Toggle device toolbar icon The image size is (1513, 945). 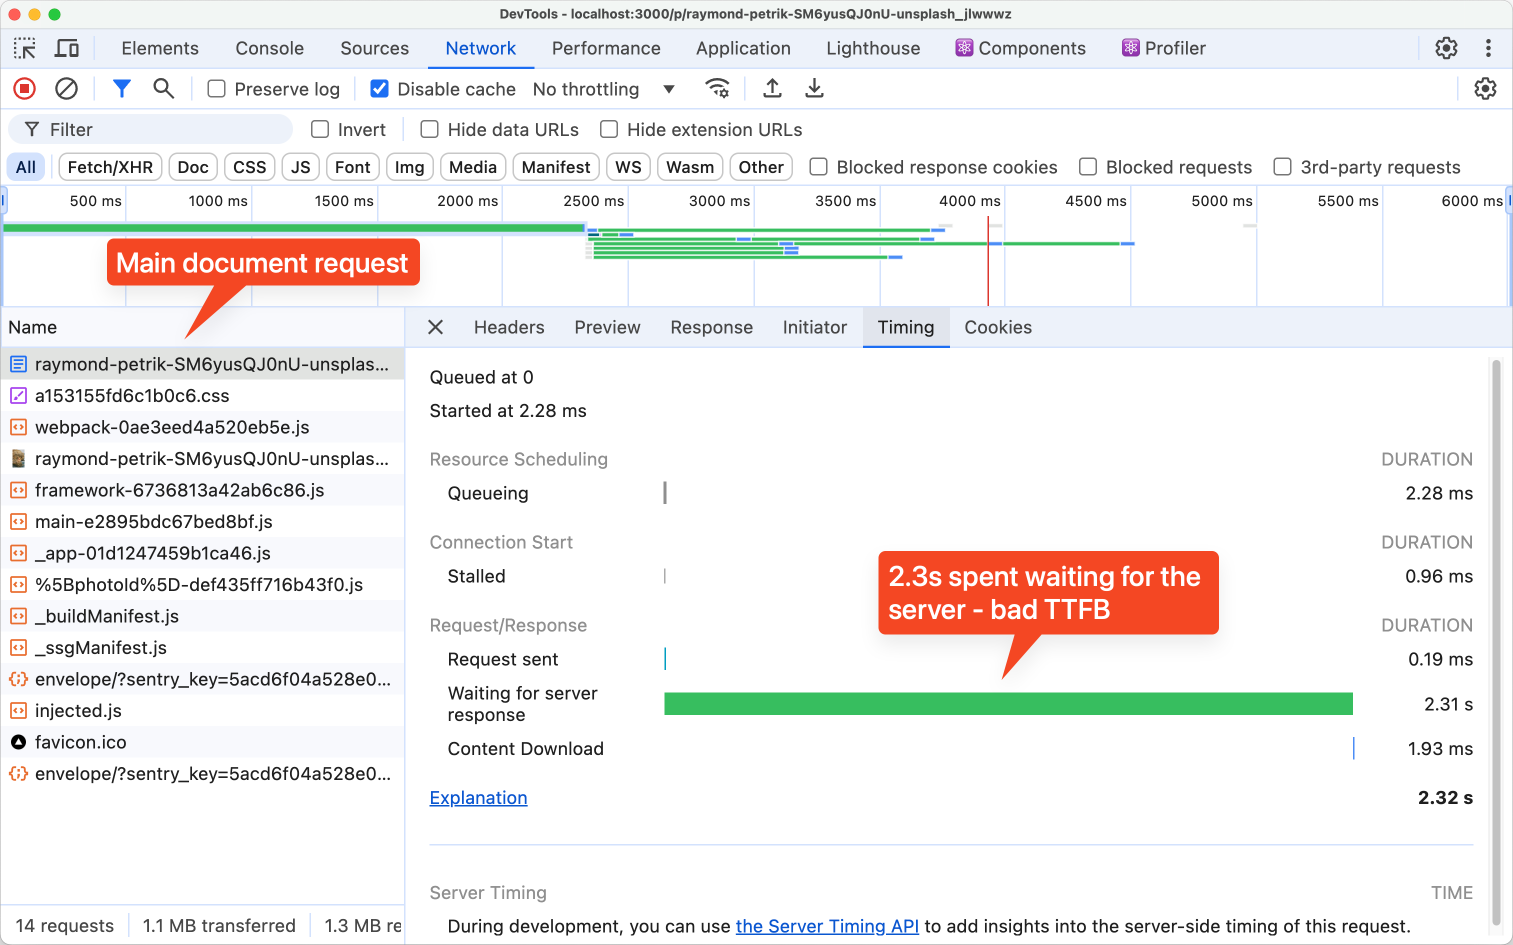click(x=67, y=48)
